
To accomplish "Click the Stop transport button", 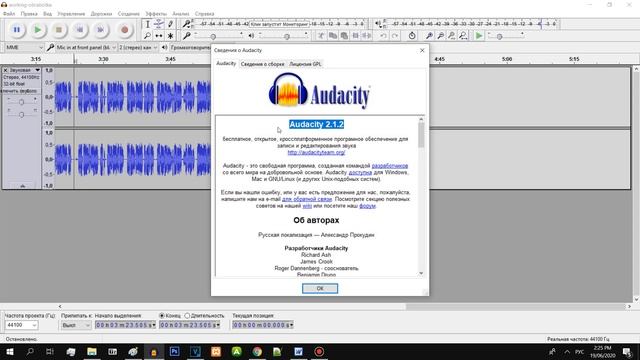I will 59,30.
